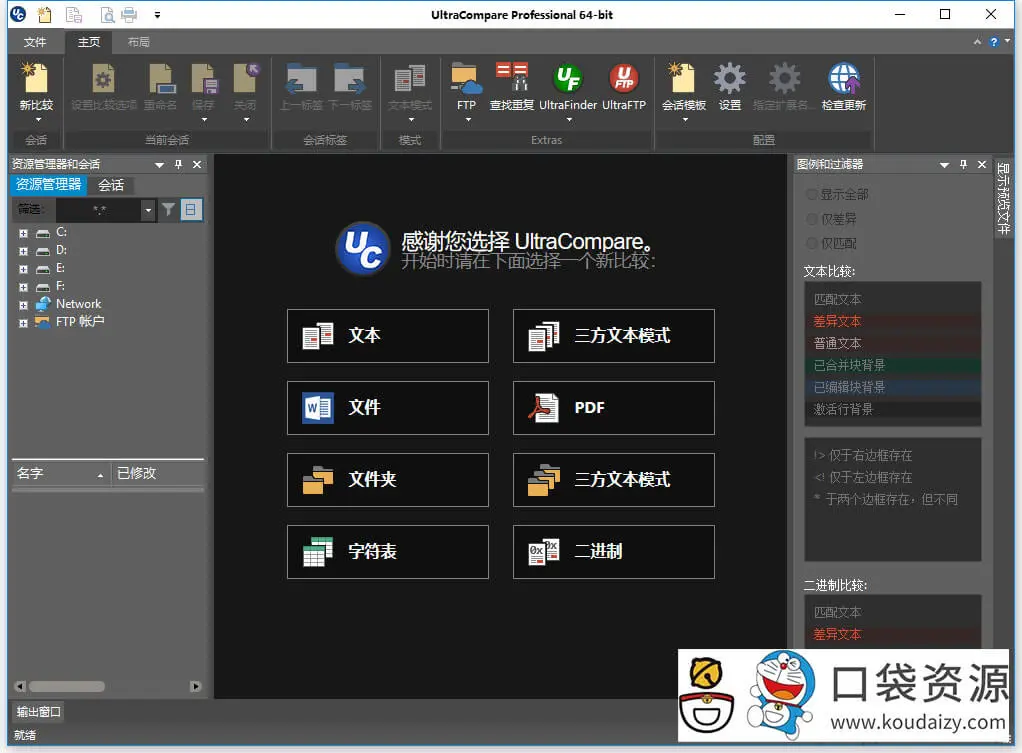
Task: Open 会话模板 session templates
Action: 684,87
